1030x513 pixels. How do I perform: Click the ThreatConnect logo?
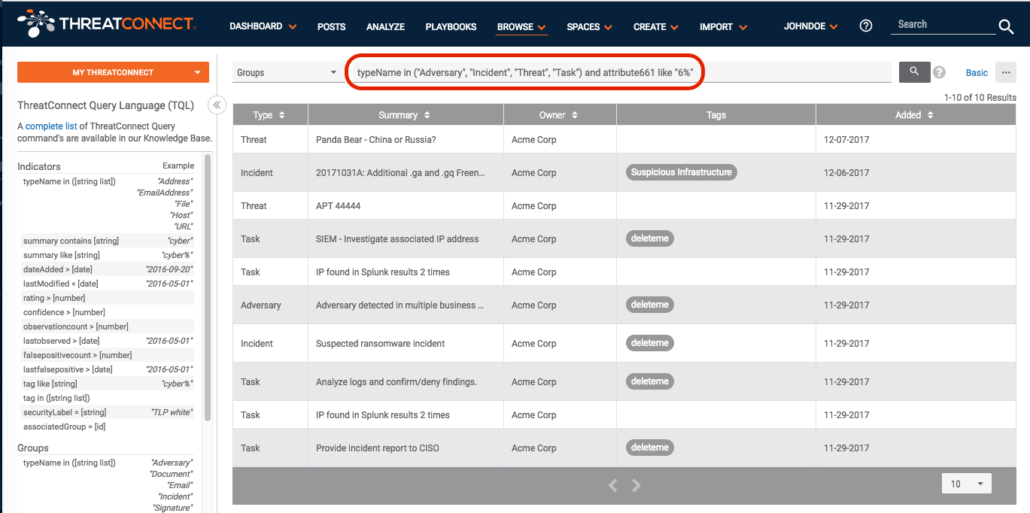(106, 24)
